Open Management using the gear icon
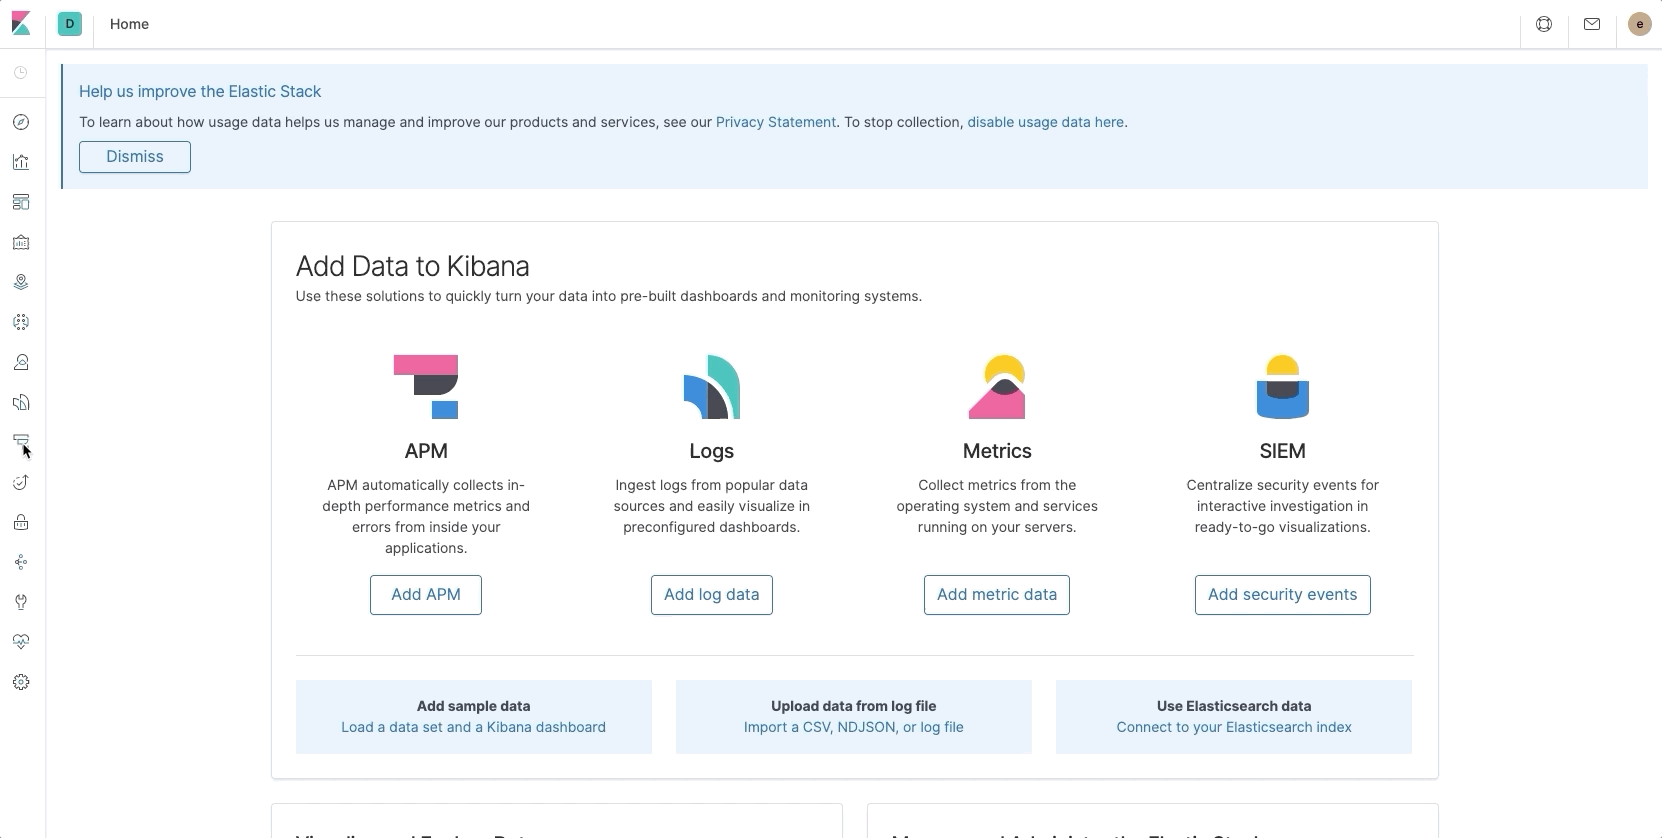 tap(21, 682)
